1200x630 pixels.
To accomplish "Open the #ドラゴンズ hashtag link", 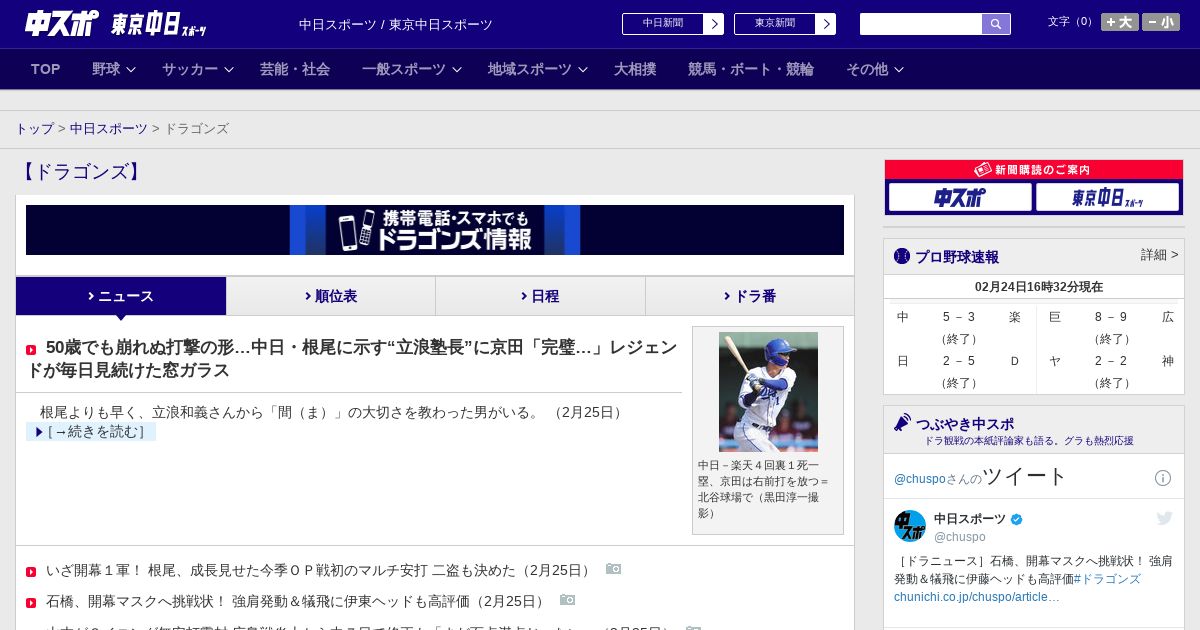I will (x=1107, y=579).
